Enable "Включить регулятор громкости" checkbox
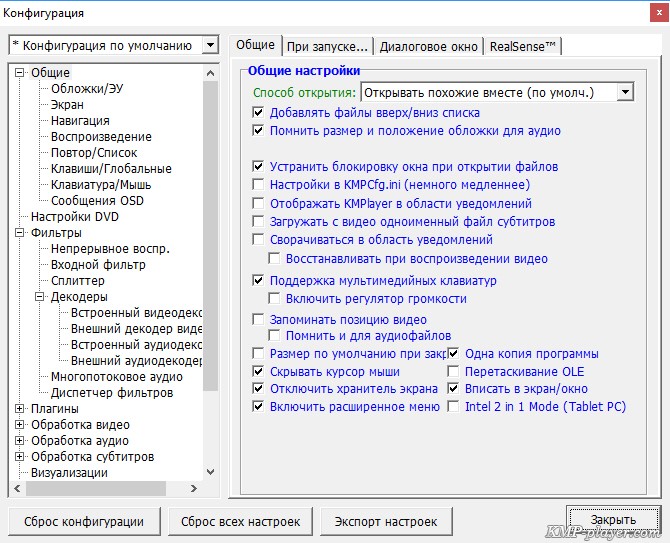Viewport: 670px width, 543px height. pos(274,299)
